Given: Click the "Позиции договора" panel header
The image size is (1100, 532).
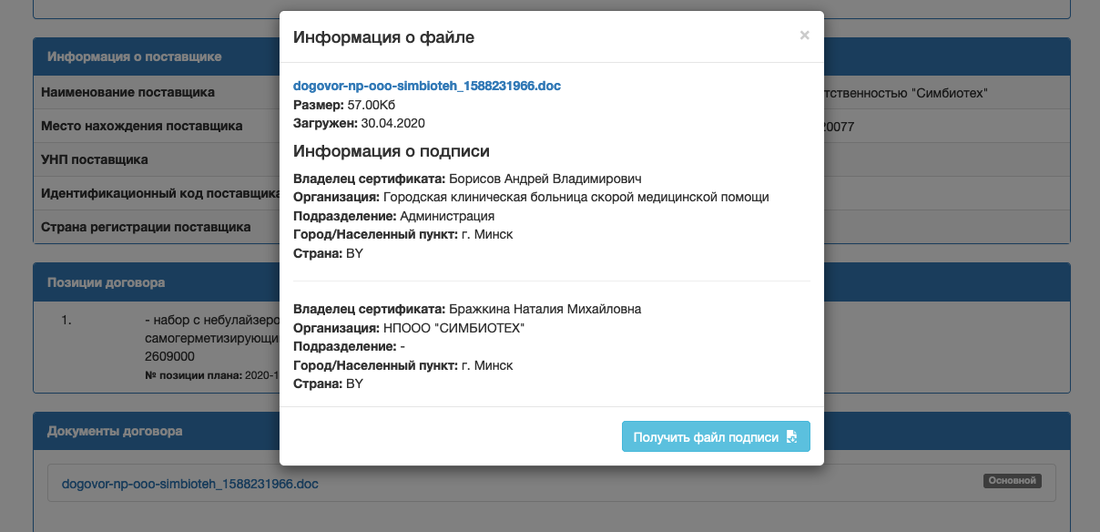Looking at the screenshot, I should click(x=106, y=282).
